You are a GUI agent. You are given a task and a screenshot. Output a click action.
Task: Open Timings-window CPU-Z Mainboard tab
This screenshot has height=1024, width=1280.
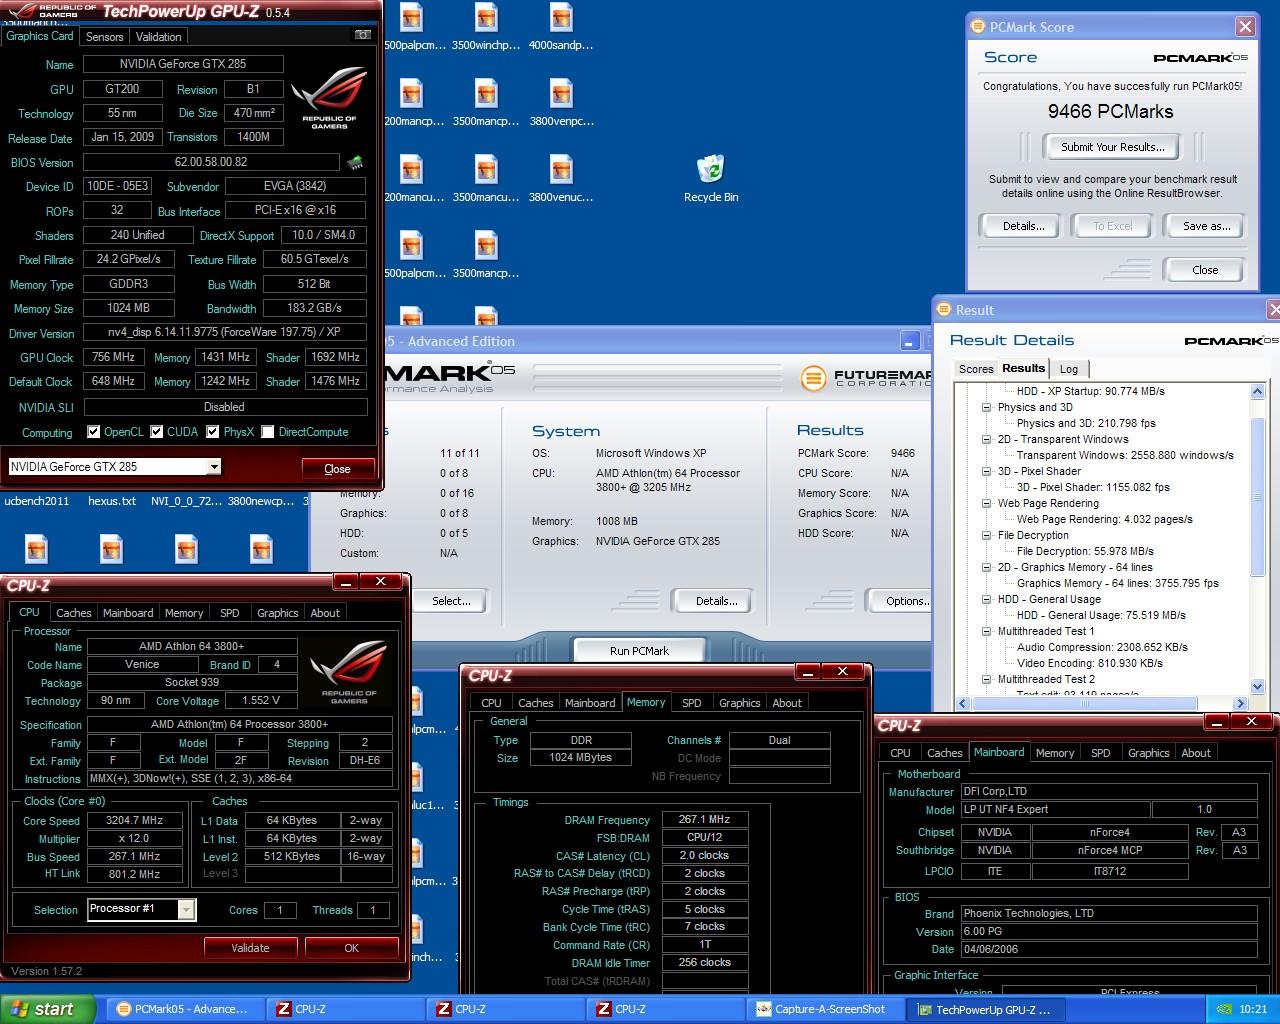point(590,703)
